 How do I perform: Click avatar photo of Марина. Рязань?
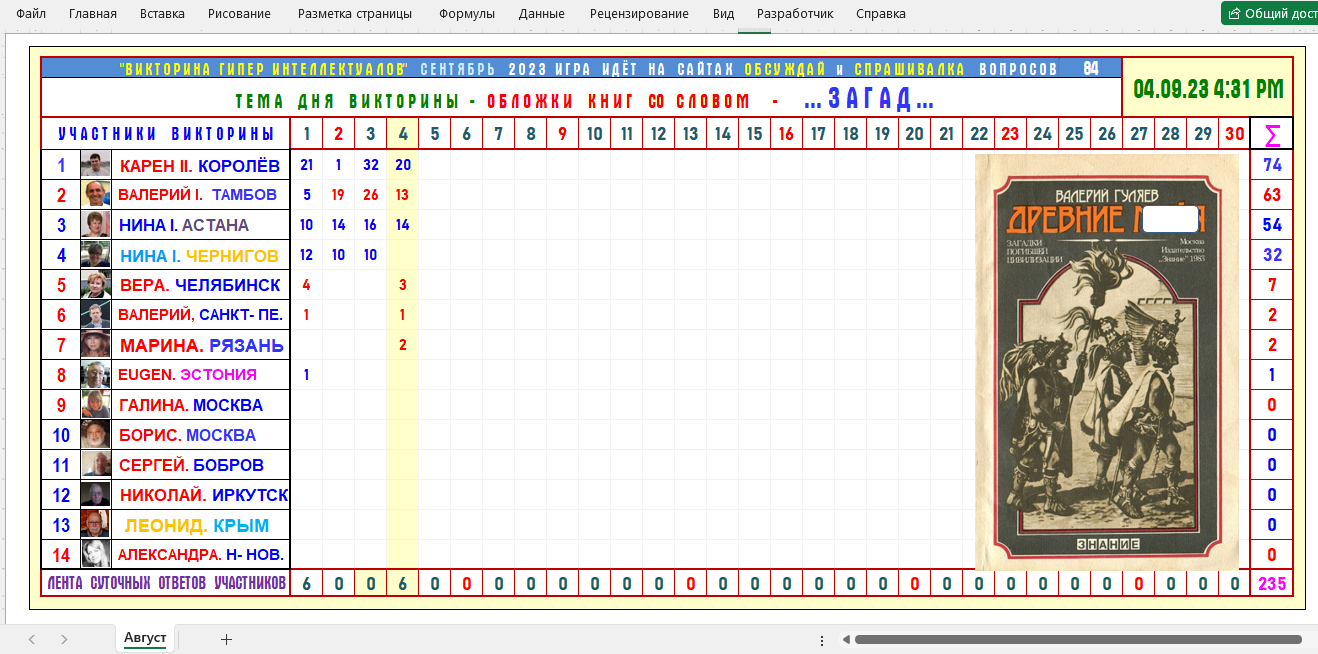(x=96, y=345)
